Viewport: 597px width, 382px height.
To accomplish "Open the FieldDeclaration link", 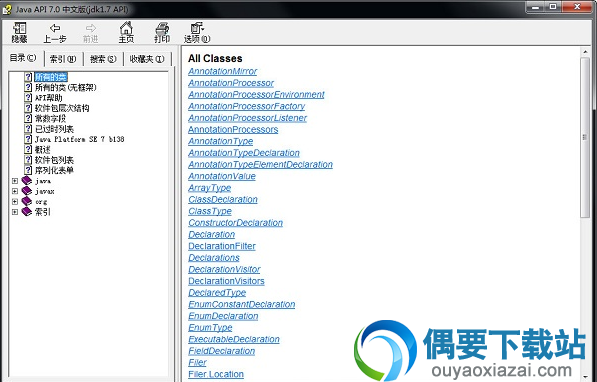I will click(222, 351).
